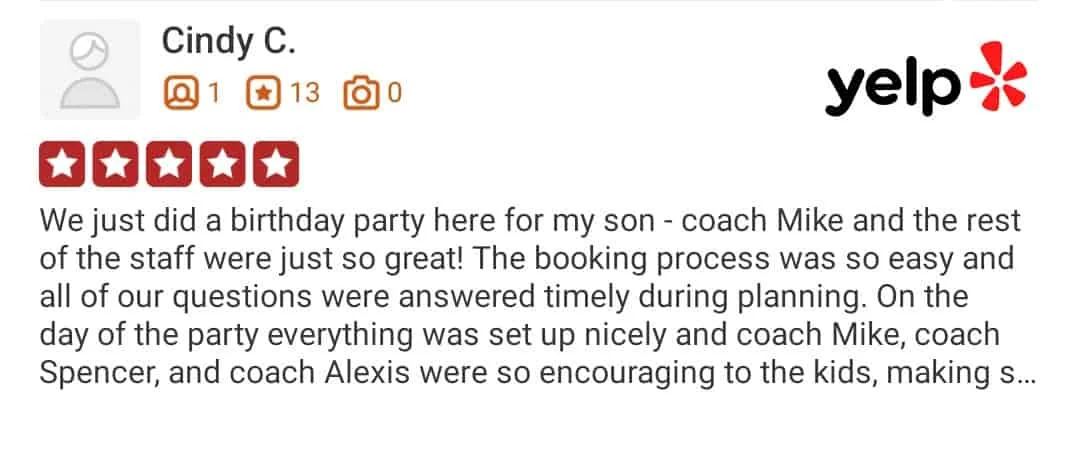This screenshot has width=1071, height=468.
Task: Open Cindy C.'s default profile avatar
Action: 90,70
